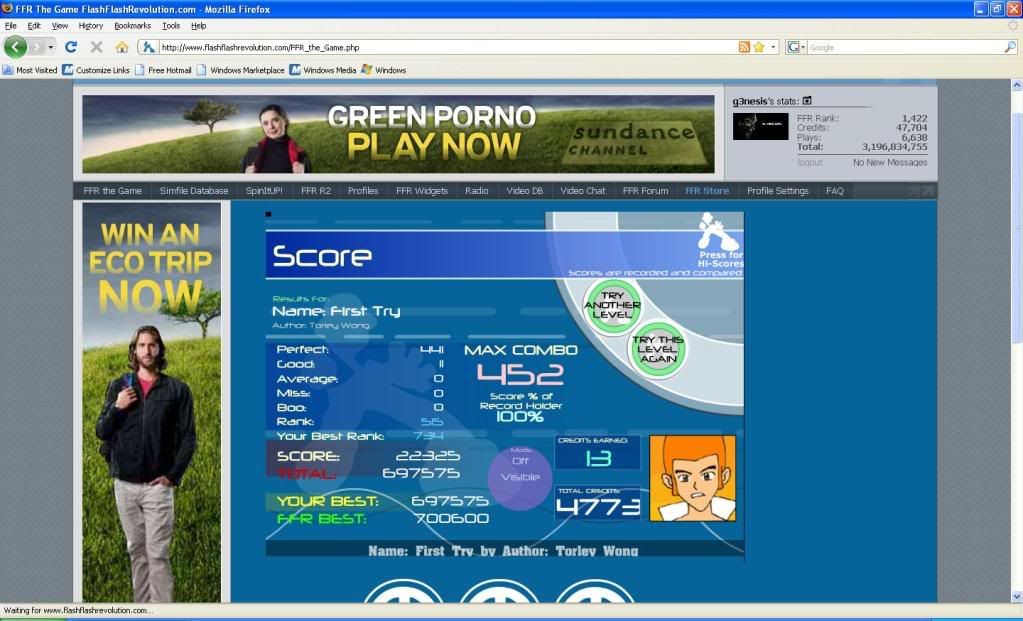Click the logout link

[x=810, y=162]
